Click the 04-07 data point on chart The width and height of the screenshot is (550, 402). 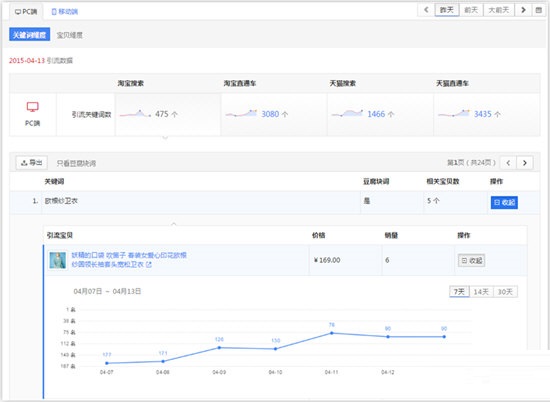point(107,363)
